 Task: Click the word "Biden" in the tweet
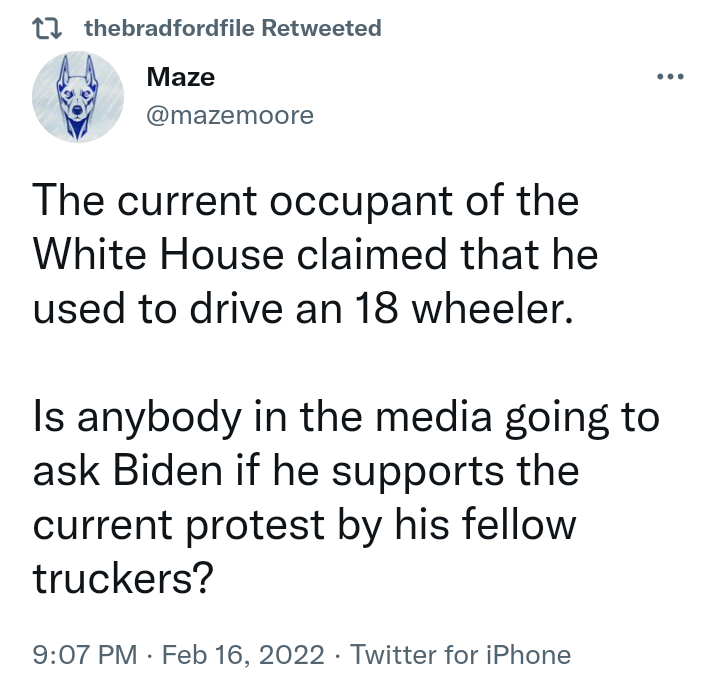click(168, 471)
